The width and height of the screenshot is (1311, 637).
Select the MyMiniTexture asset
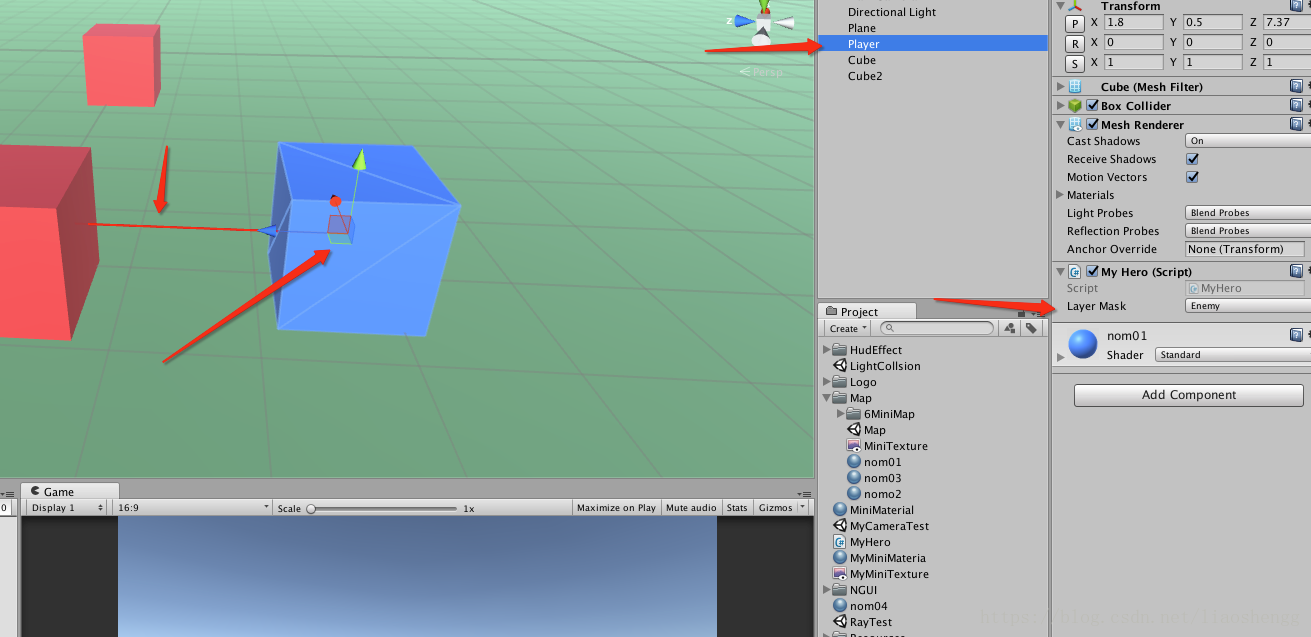pyautogui.click(x=881, y=574)
